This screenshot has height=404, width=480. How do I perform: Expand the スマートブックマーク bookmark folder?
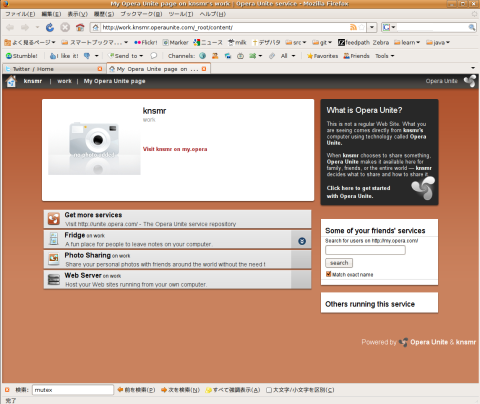(95, 42)
